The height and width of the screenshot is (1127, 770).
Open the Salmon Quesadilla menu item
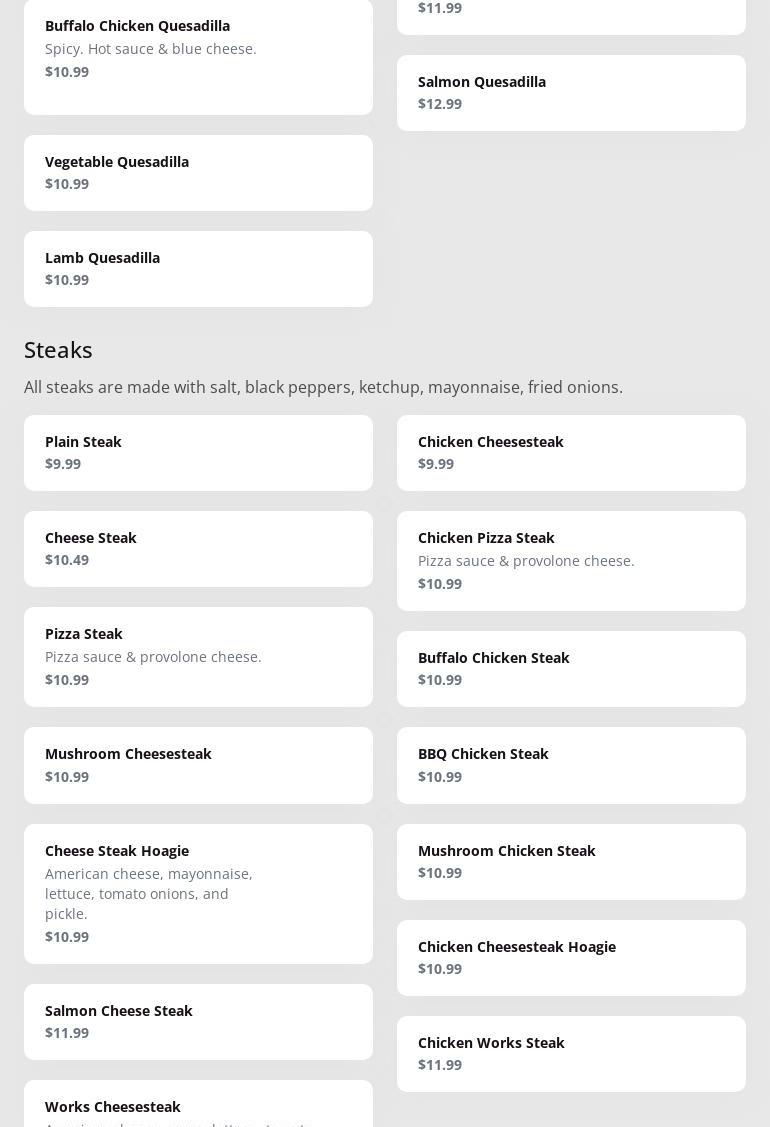(x=571, y=93)
